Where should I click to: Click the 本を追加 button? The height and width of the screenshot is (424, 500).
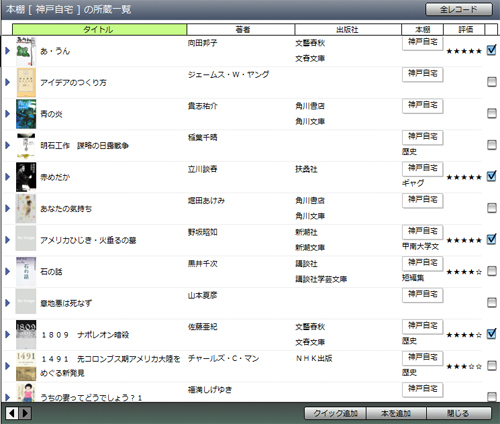click(396, 413)
